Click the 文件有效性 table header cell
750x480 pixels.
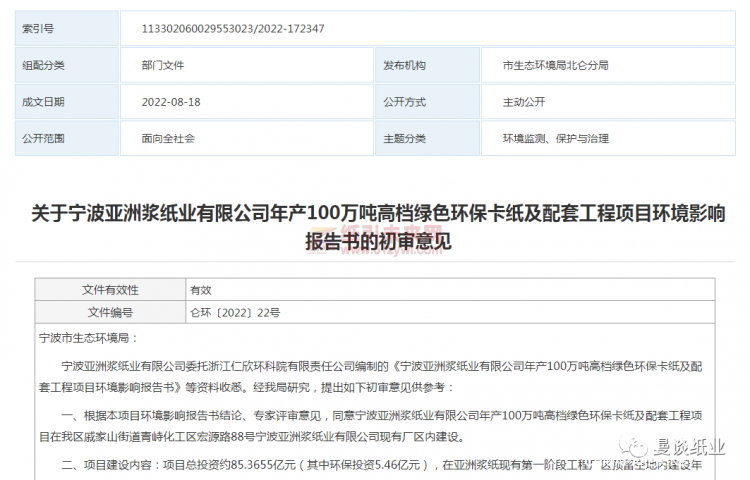click(110, 290)
